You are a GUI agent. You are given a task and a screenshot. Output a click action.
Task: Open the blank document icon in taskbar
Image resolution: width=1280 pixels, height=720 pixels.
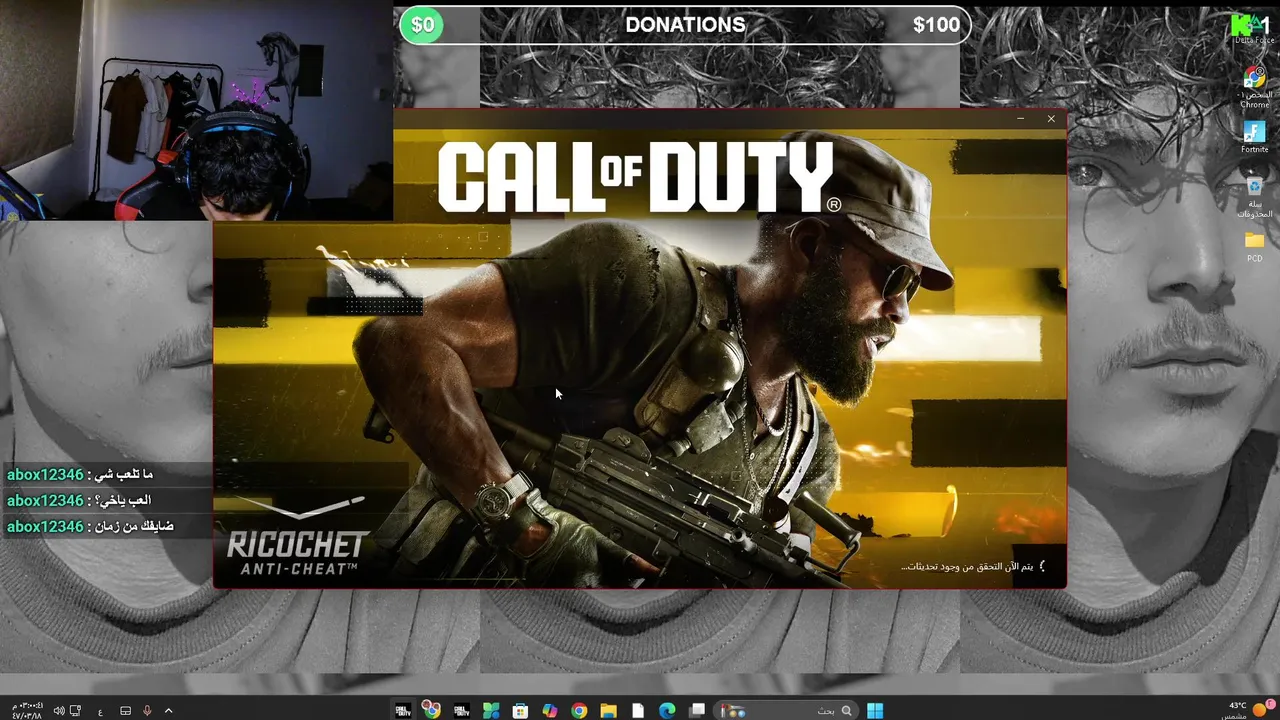pyautogui.click(x=638, y=711)
